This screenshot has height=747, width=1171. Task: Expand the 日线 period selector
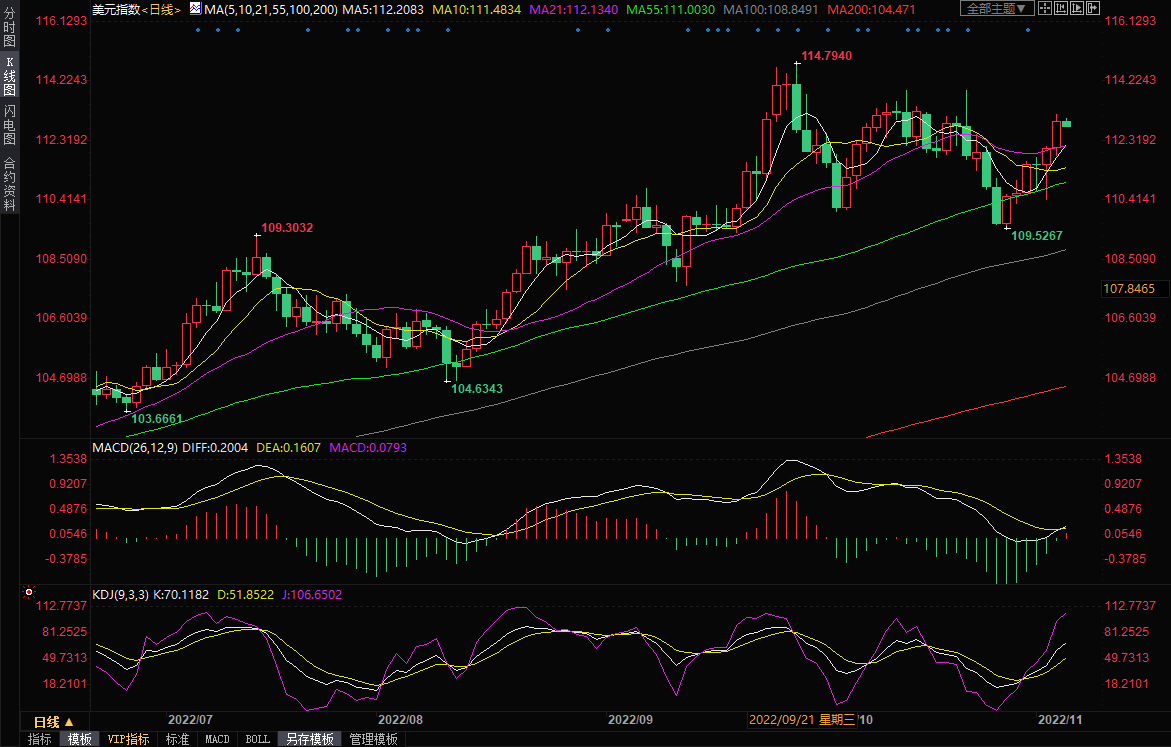pyautogui.click(x=54, y=721)
